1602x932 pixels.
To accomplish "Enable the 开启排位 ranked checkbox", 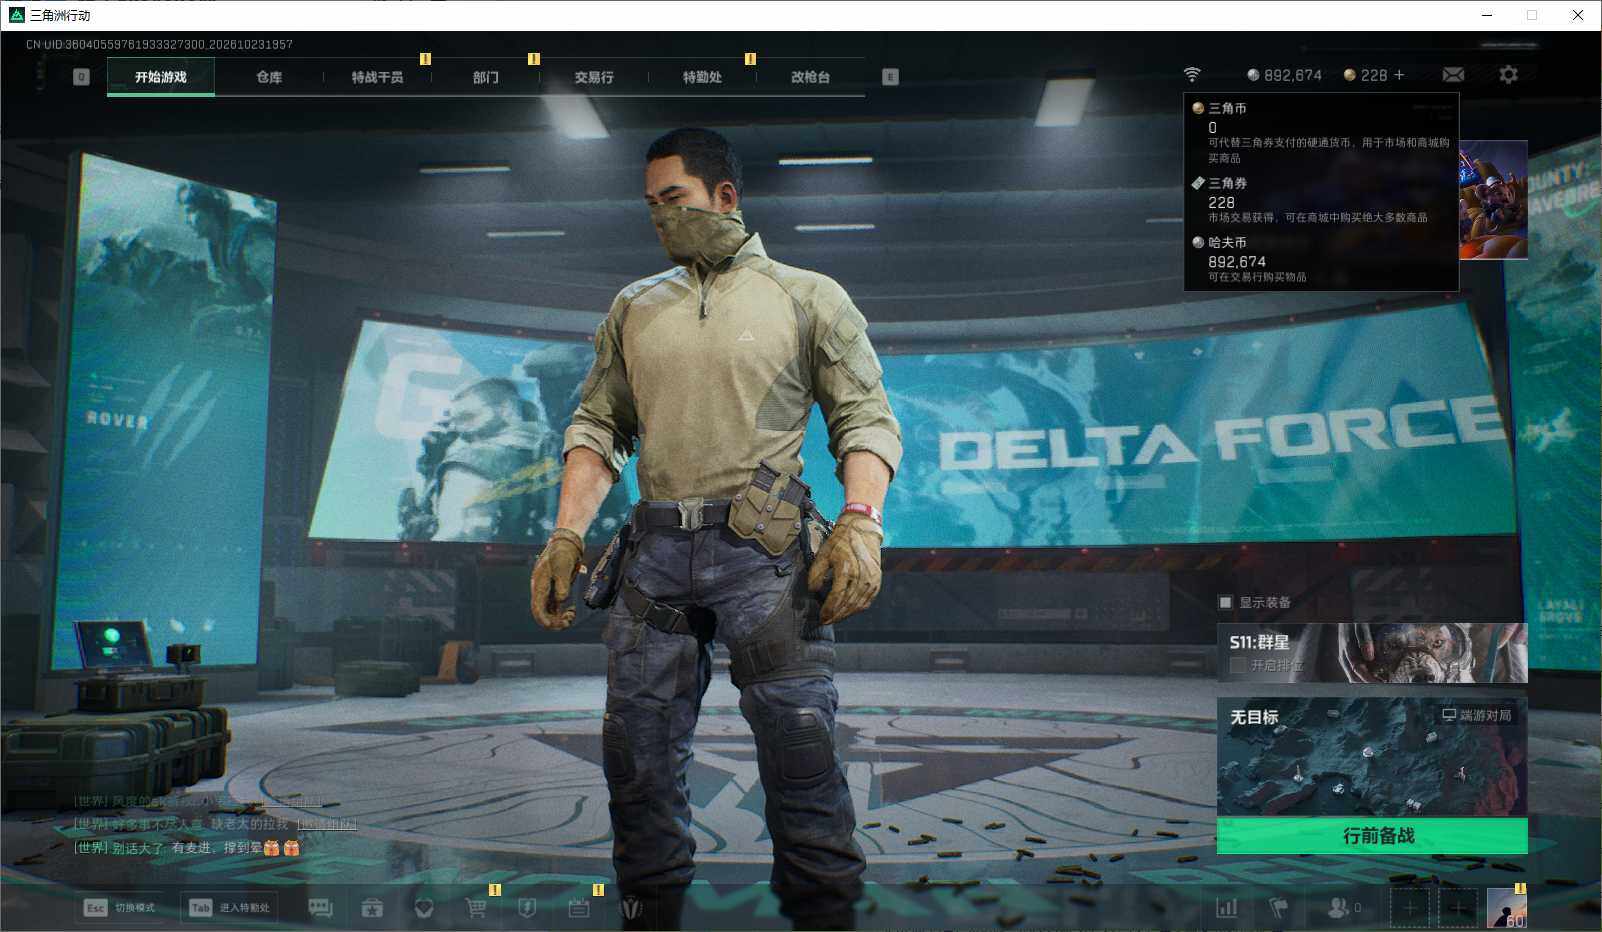I will pyautogui.click(x=1237, y=665).
